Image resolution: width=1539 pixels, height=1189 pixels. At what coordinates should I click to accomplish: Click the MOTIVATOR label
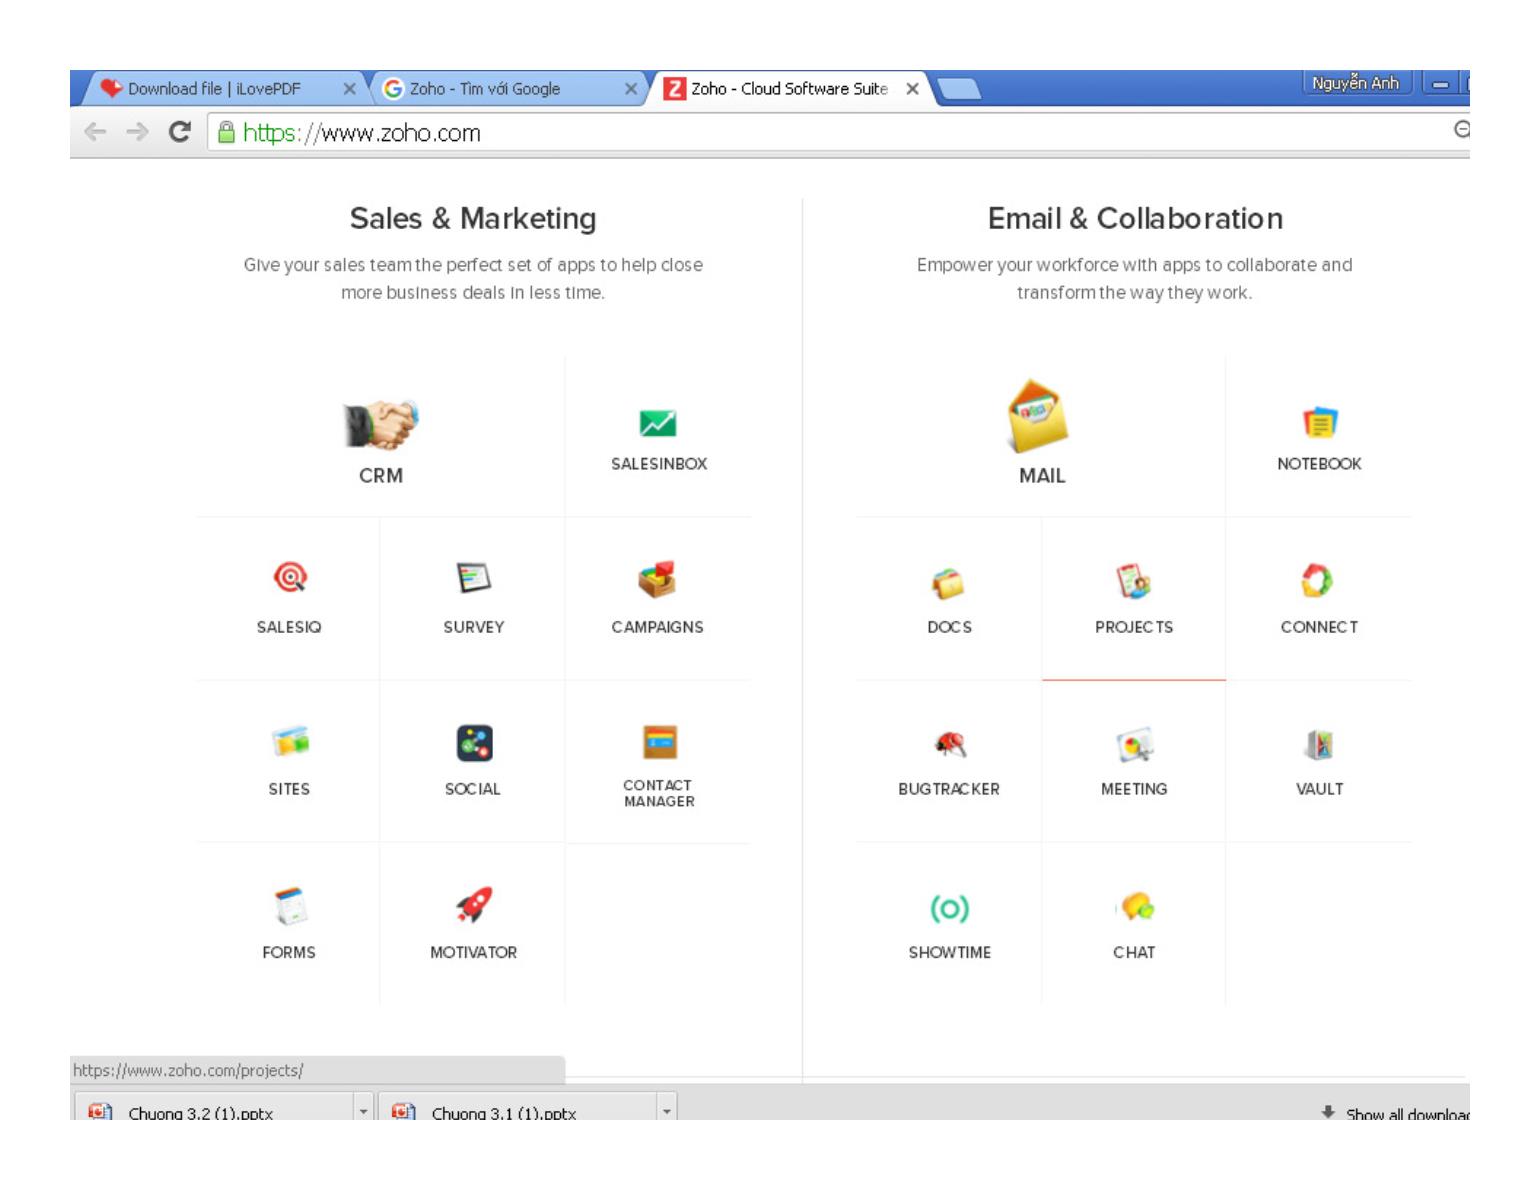(474, 953)
